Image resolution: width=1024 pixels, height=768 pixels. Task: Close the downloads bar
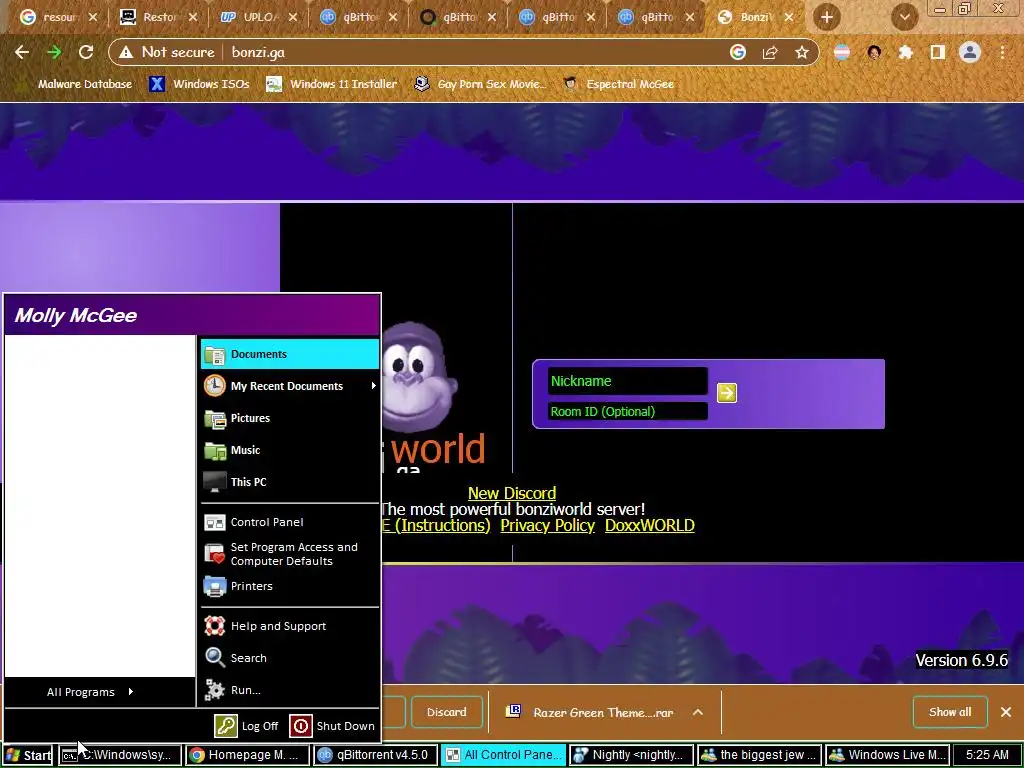pyautogui.click(x=1006, y=712)
